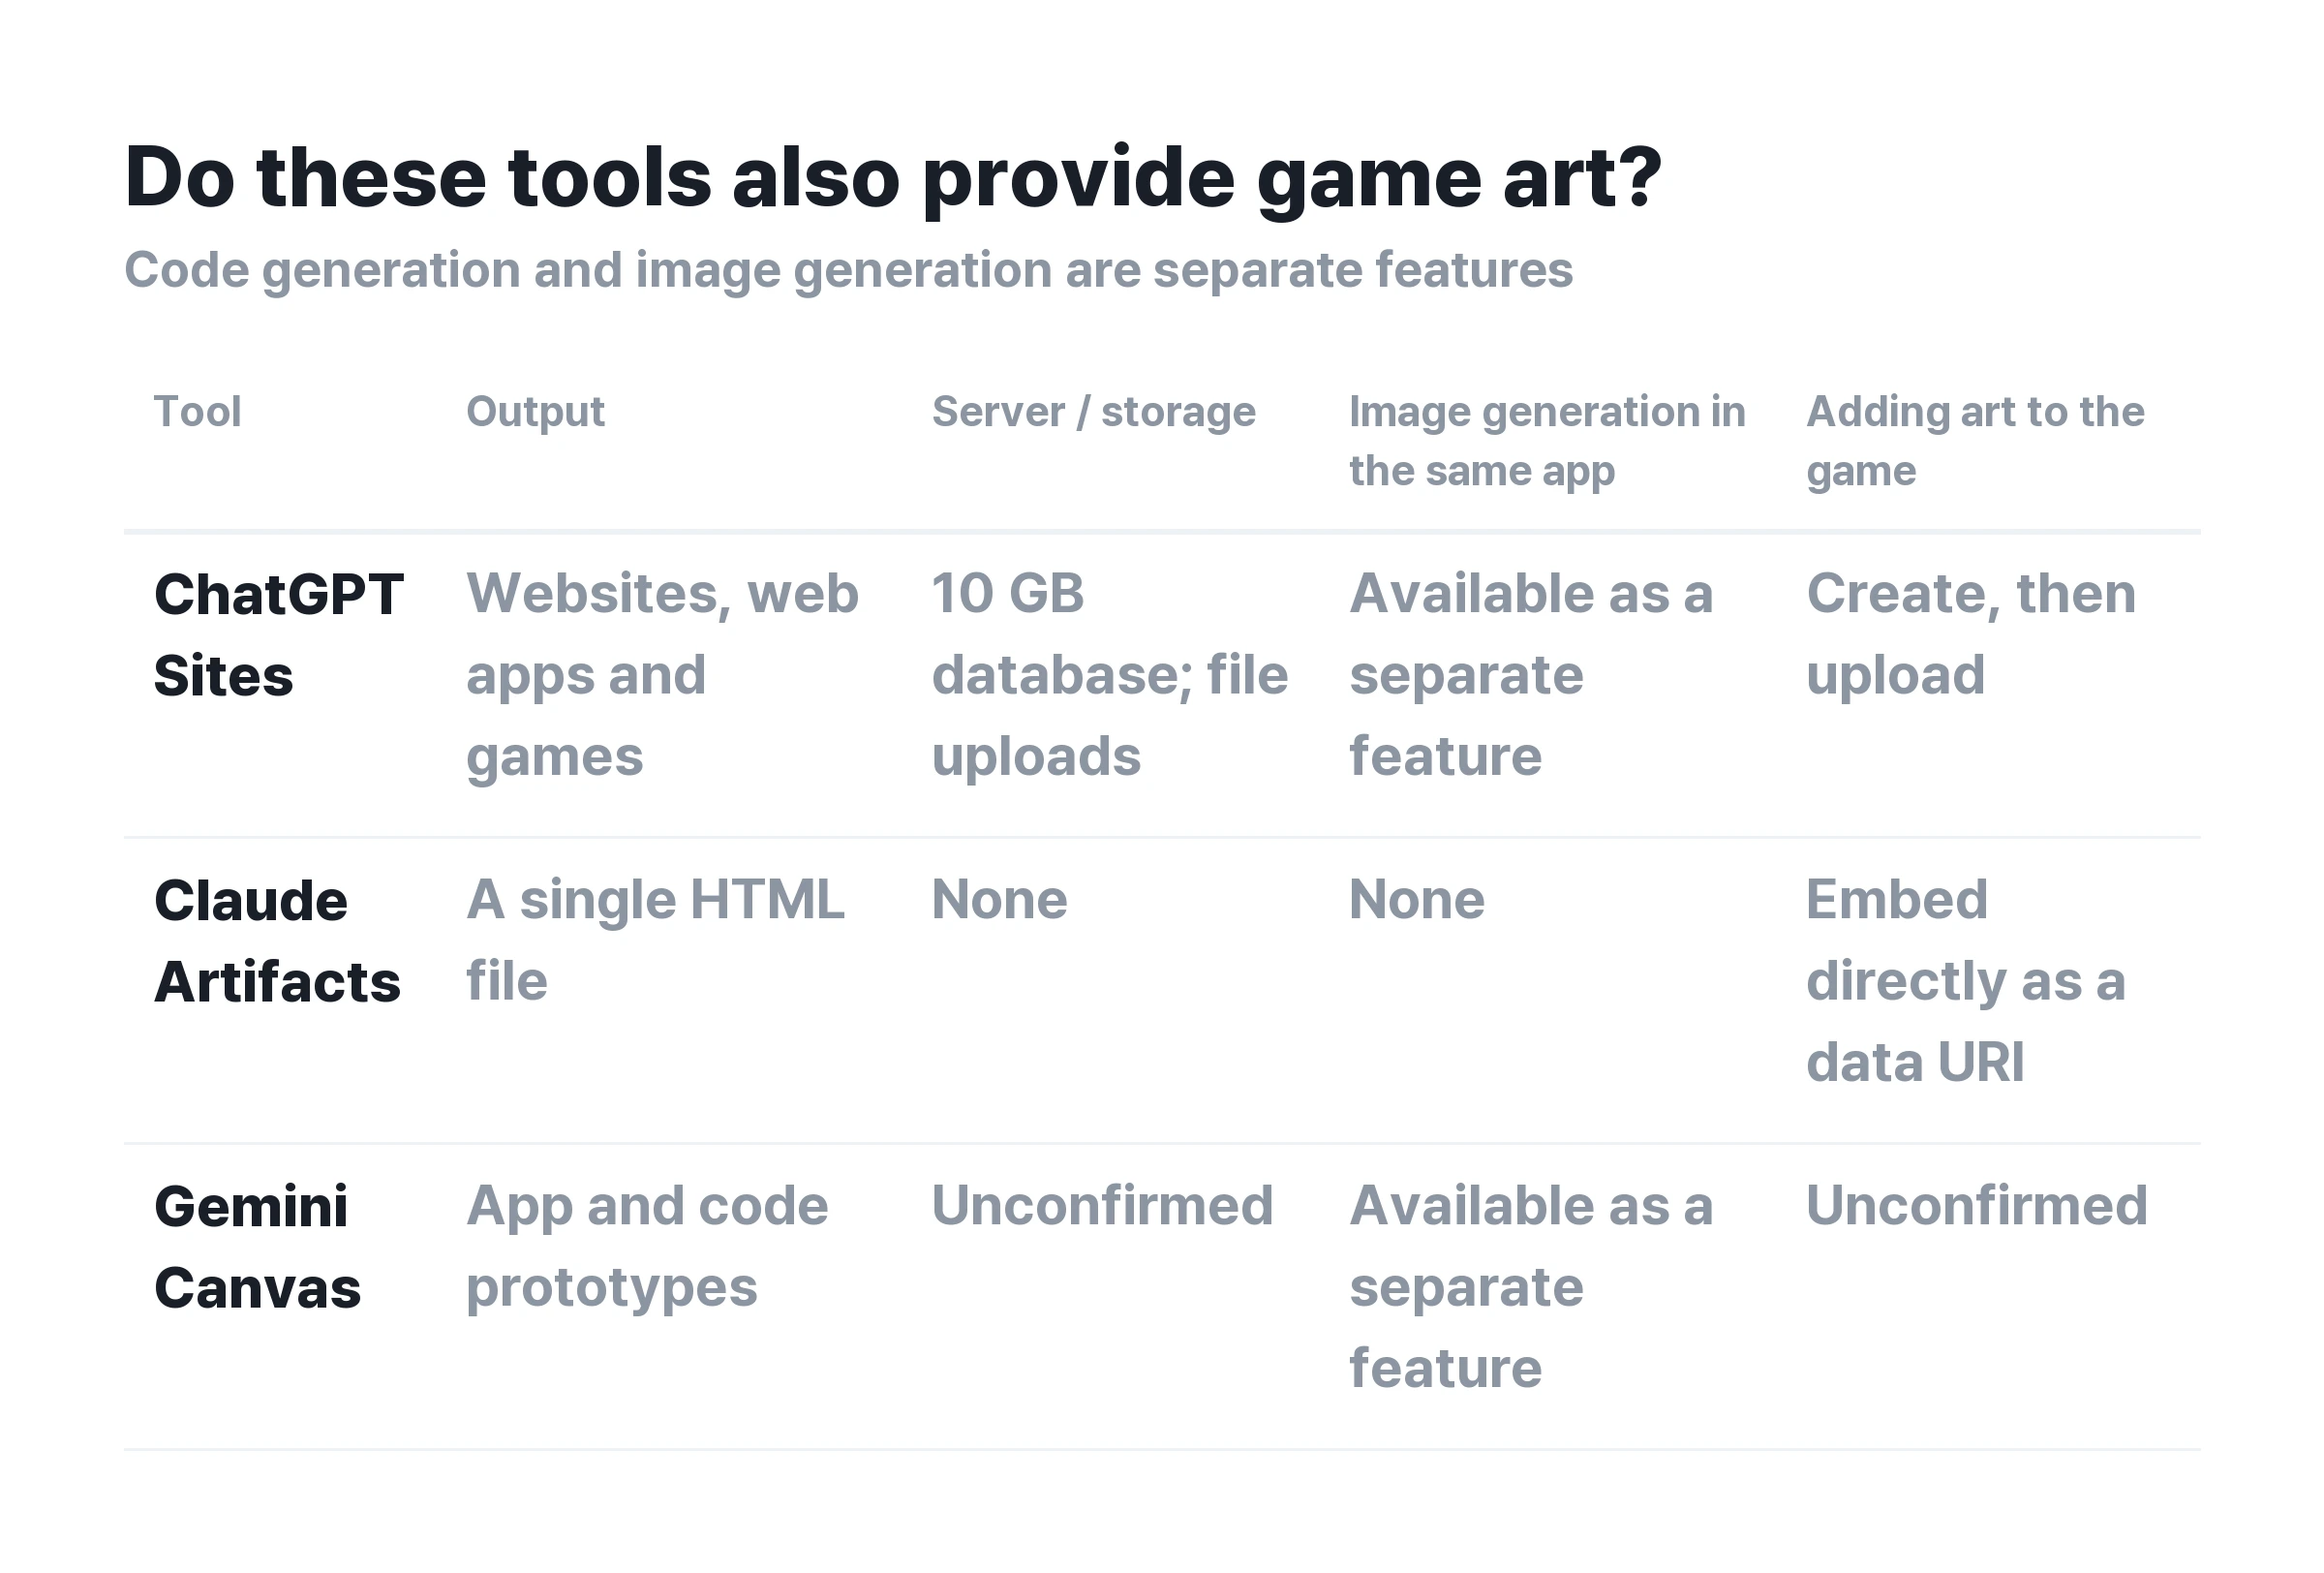
Task: Click the 'Output' column header
Action: coord(535,412)
